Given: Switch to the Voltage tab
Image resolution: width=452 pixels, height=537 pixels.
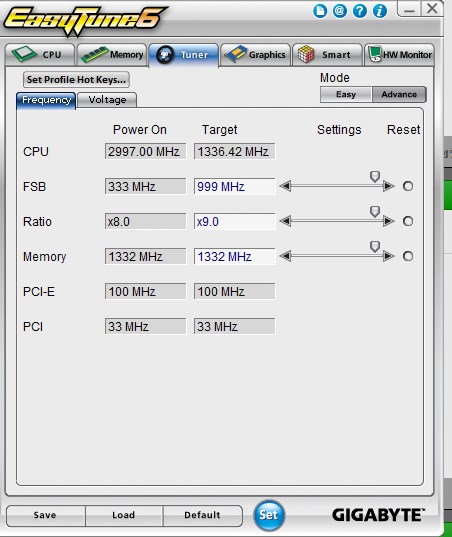Looking at the screenshot, I should (x=107, y=100).
